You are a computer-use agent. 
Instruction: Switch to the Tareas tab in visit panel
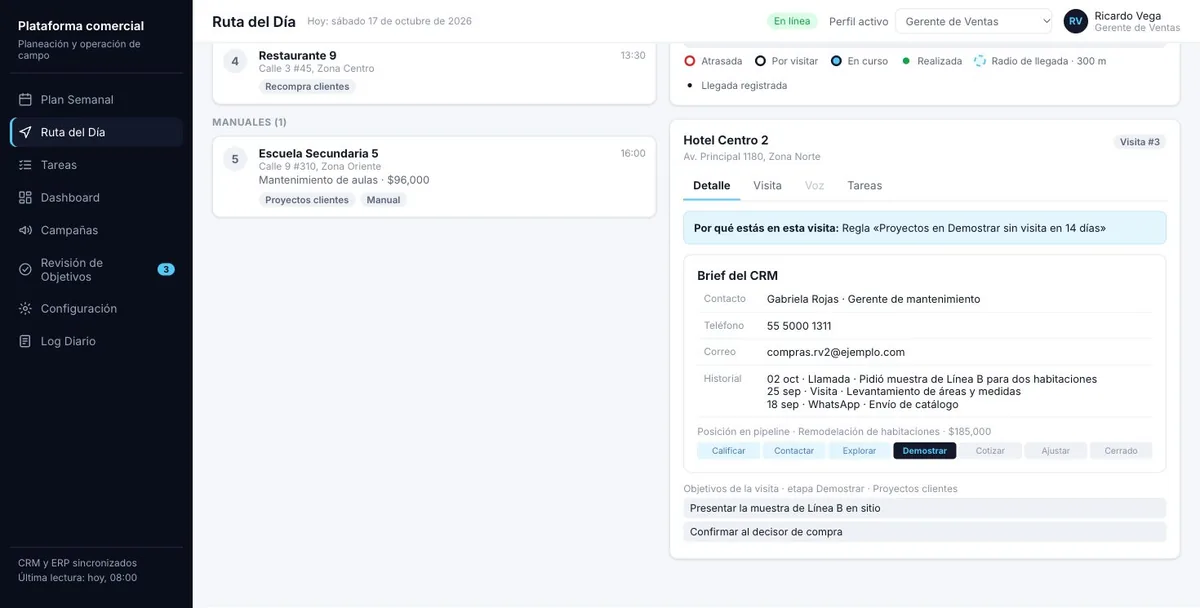865,186
